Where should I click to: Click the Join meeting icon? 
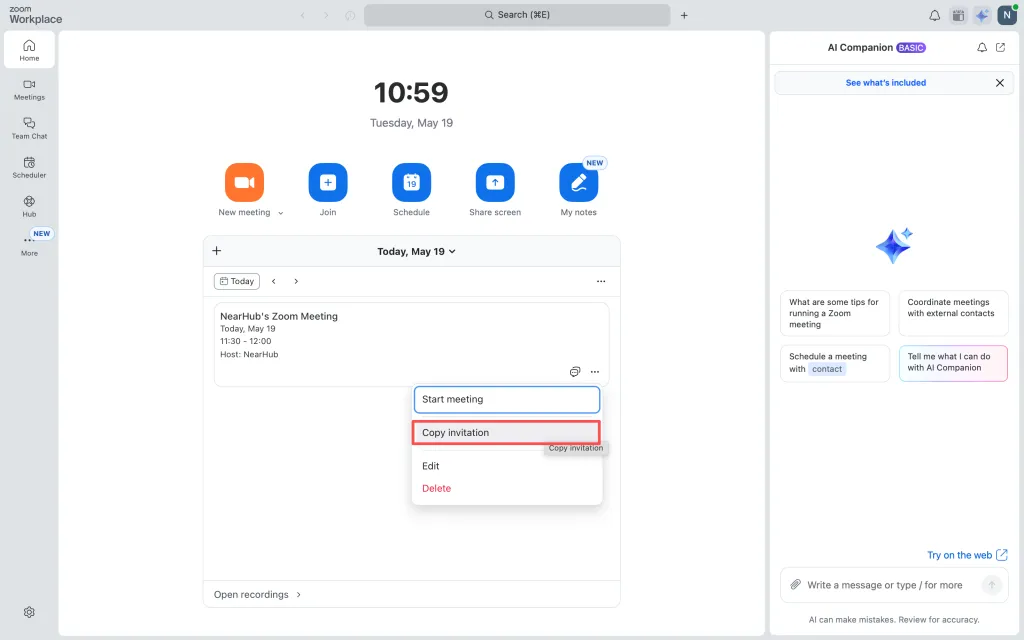tap(328, 182)
